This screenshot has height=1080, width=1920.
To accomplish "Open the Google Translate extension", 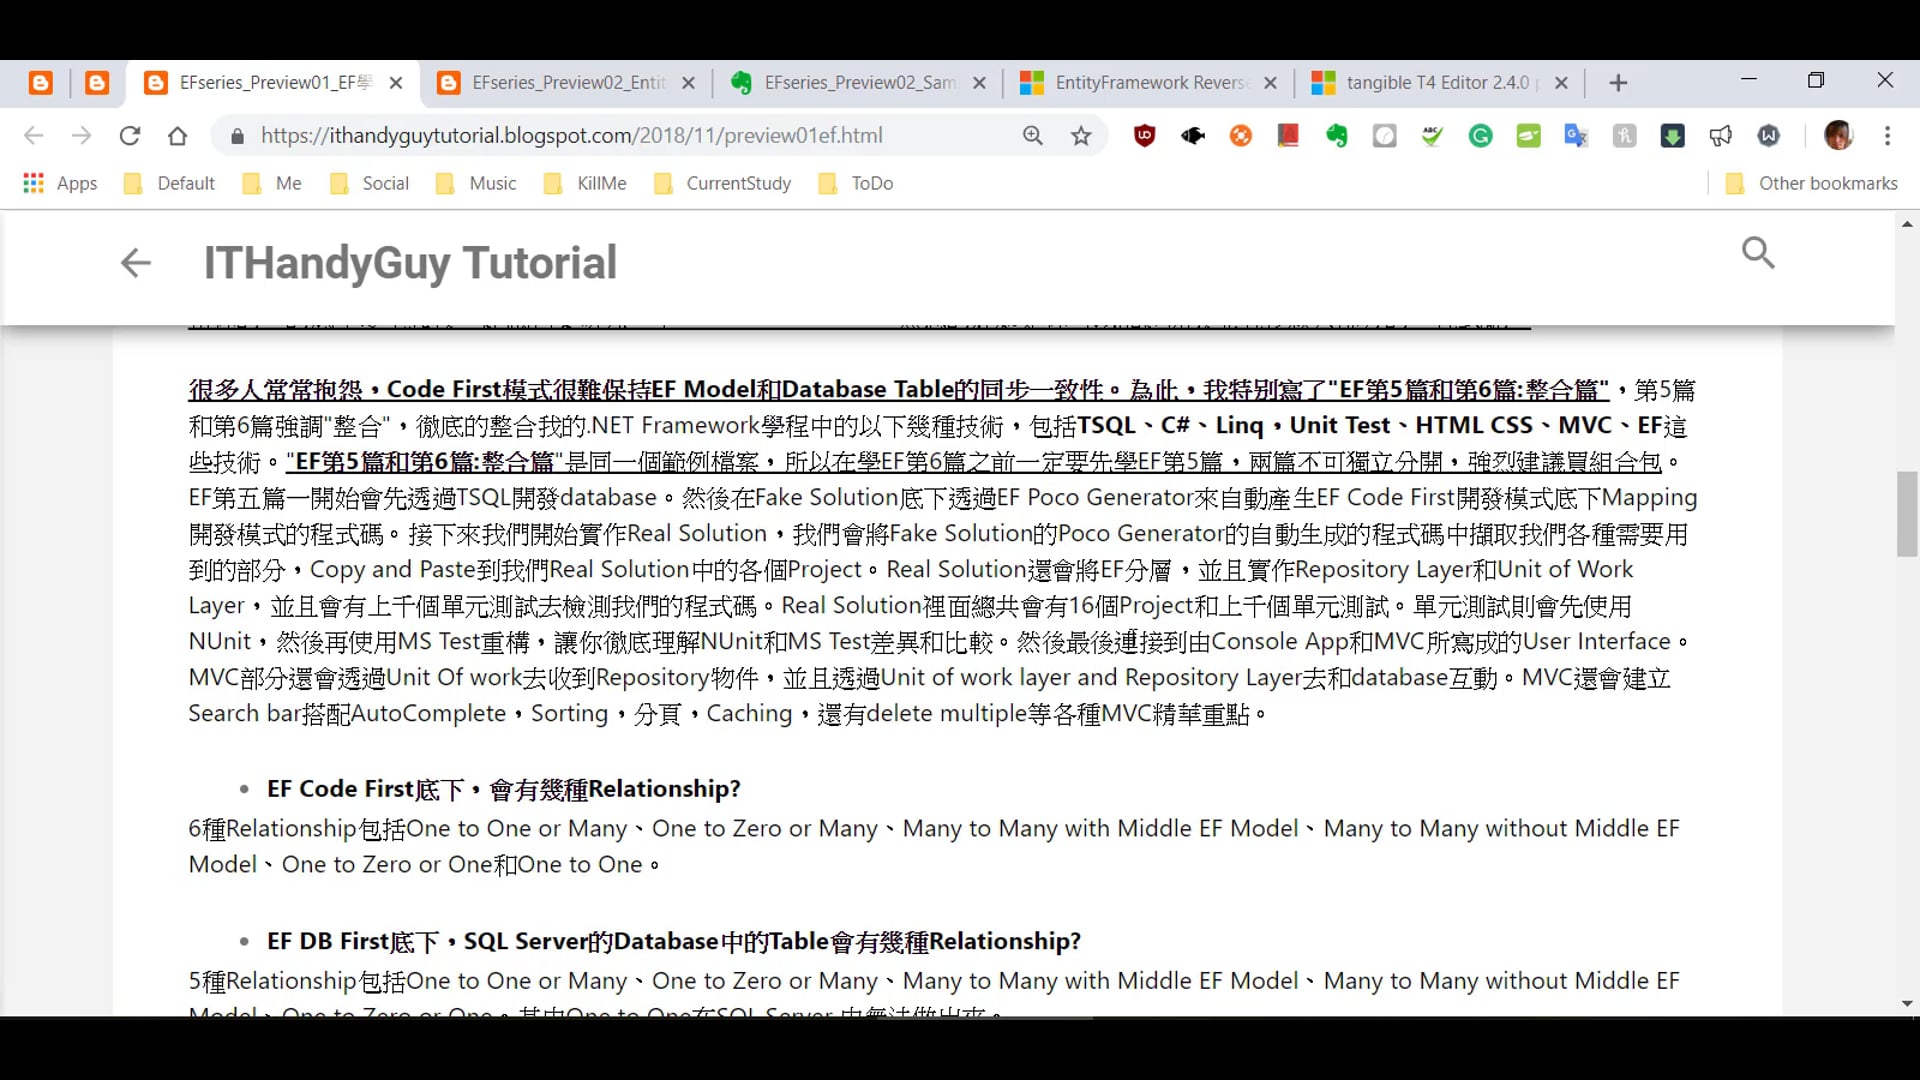I will pyautogui.click(x=1577, y=136).
